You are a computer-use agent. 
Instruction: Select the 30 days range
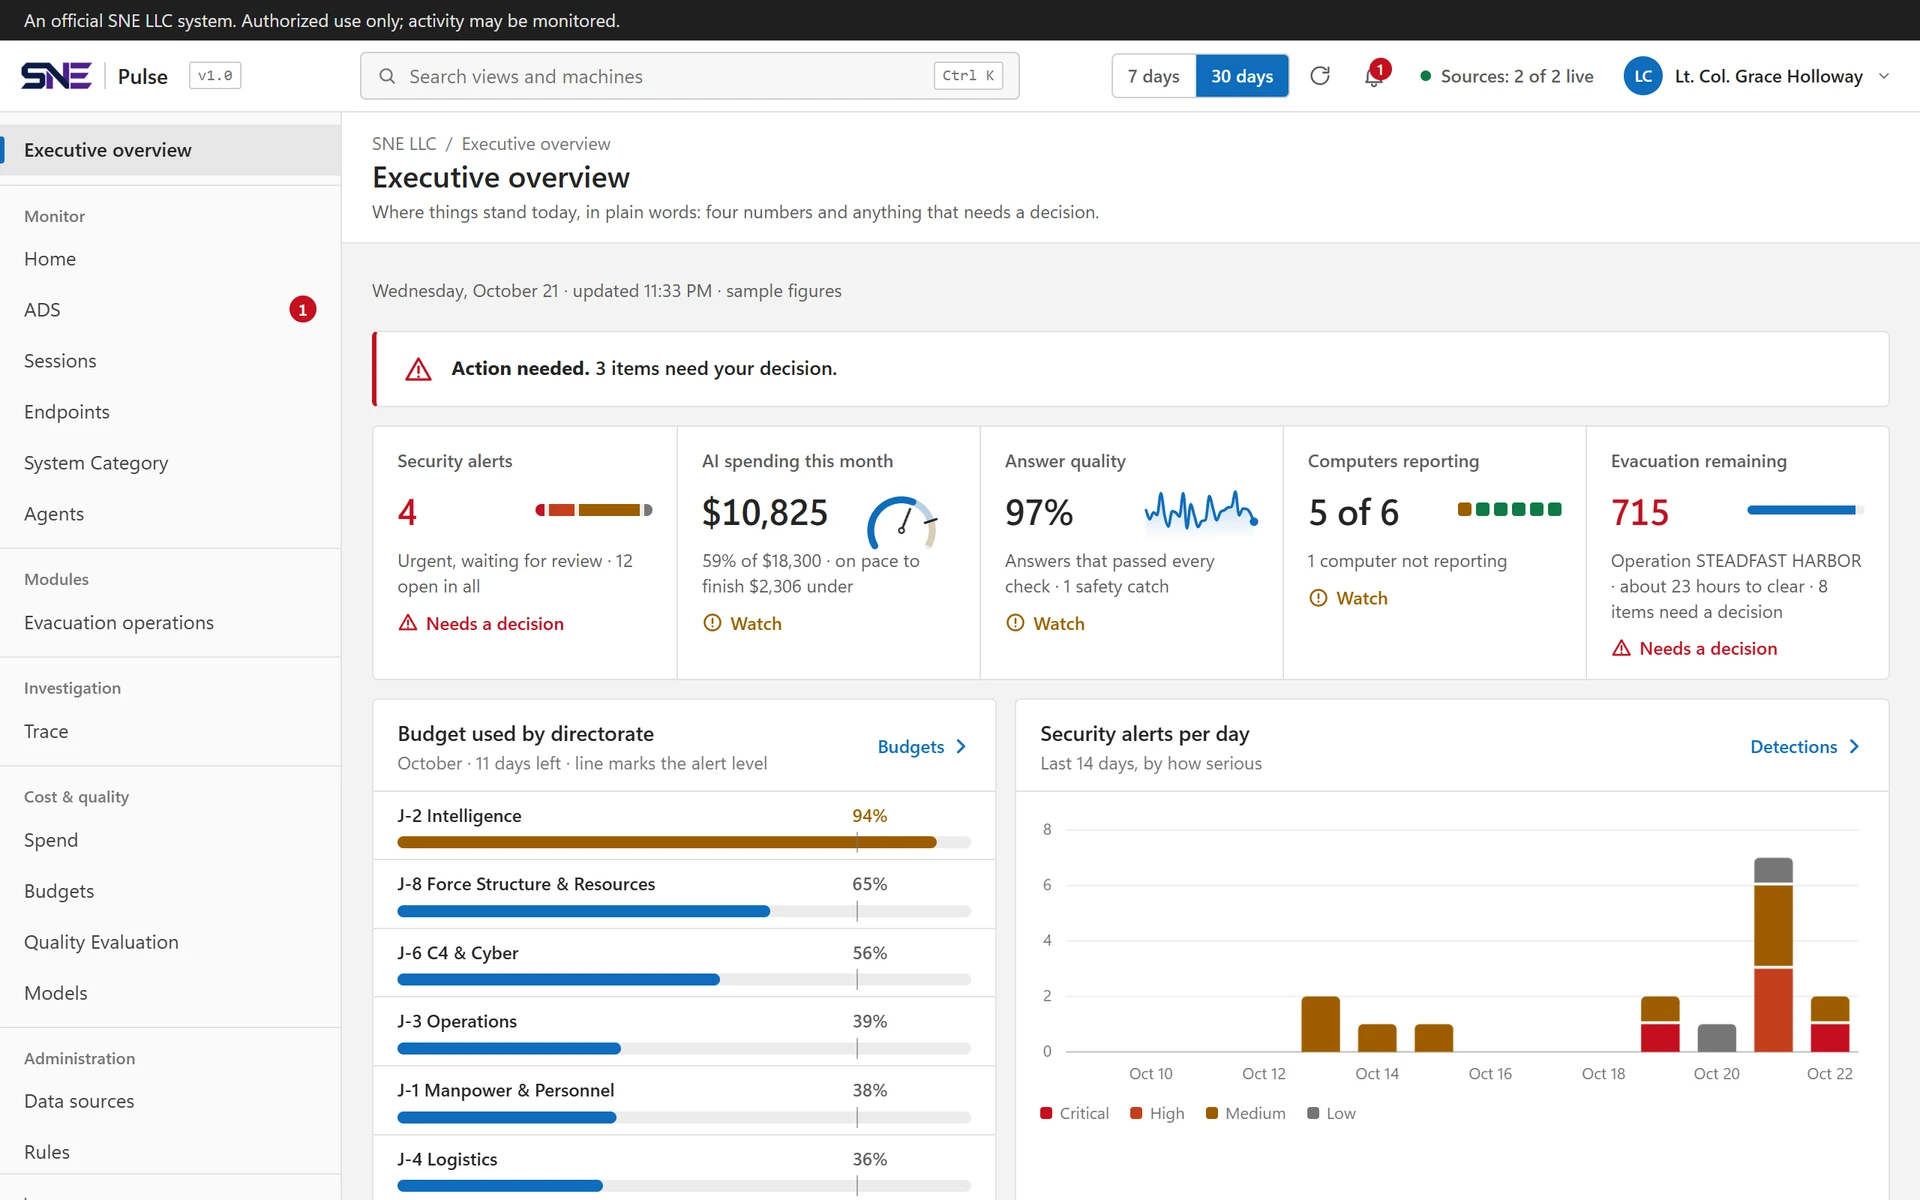click(x=1242, y=76)
